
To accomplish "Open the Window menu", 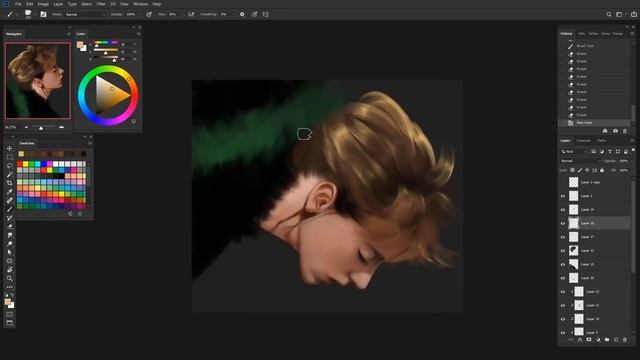I will click(x=140, y=4).
